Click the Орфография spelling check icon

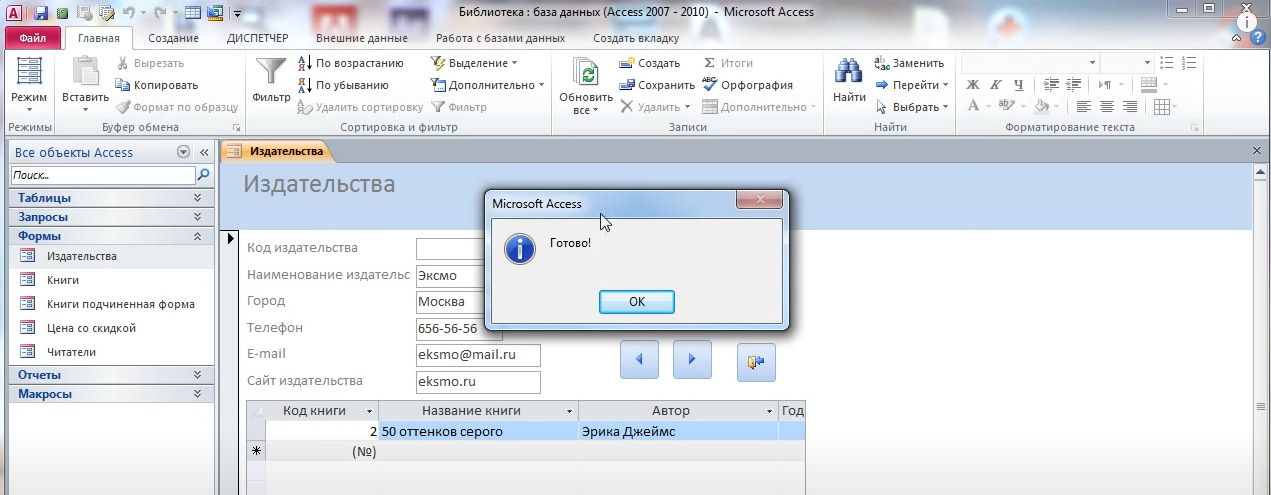click(x=710, y=85)
